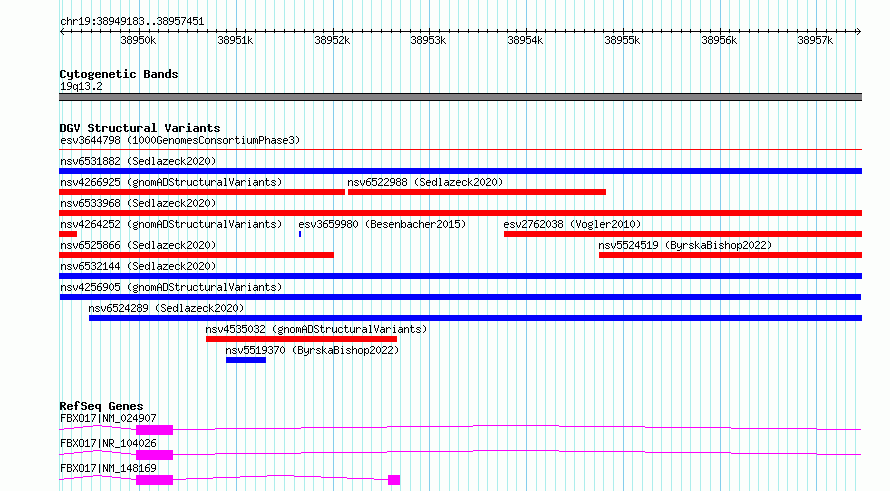890x491 pixels.
Task: Click nsv4264252 (gnomADStructuralVariants) label
Action: 171,224
